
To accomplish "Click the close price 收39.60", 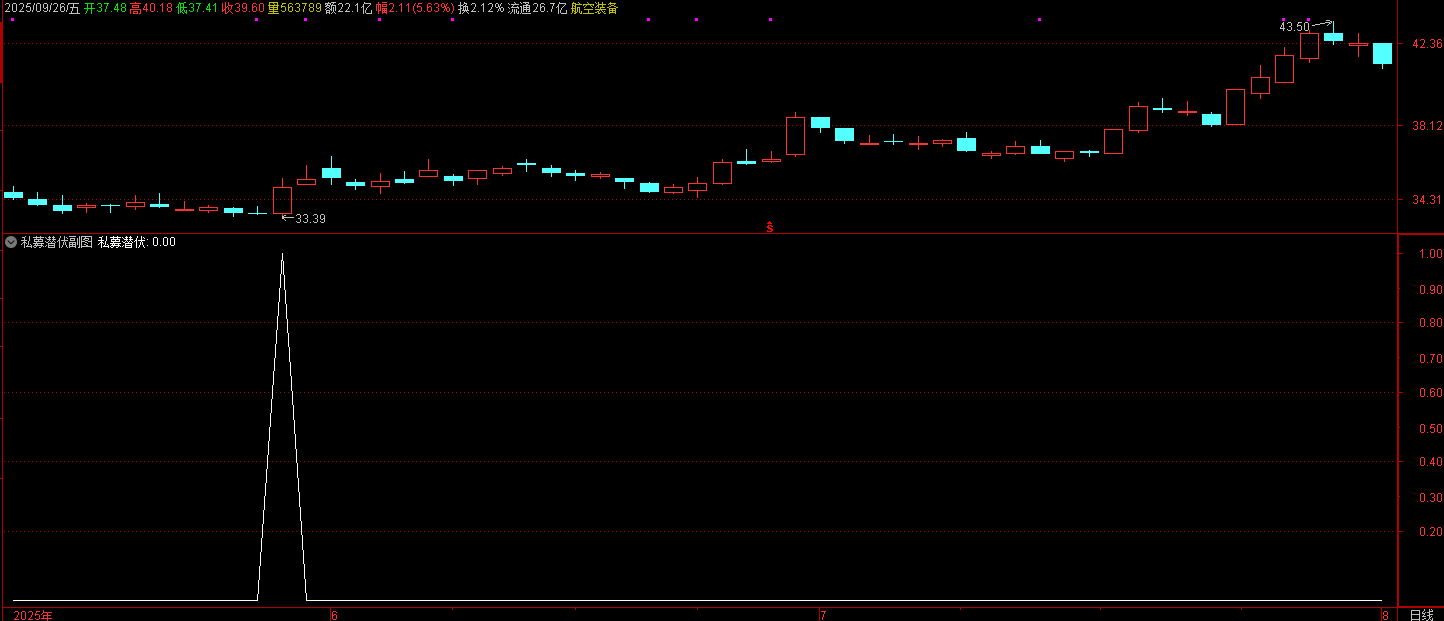I will (x=243, y=8).
